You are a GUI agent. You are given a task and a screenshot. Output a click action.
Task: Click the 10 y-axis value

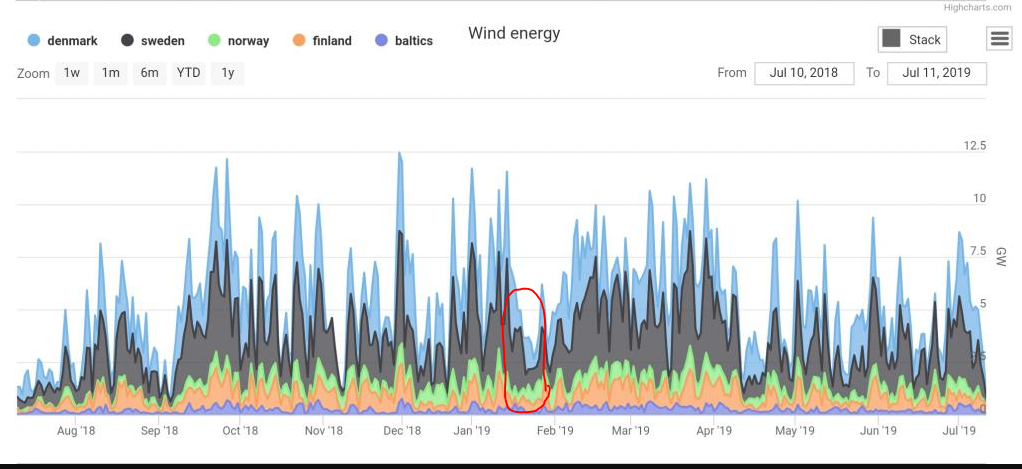pos(980,198)
